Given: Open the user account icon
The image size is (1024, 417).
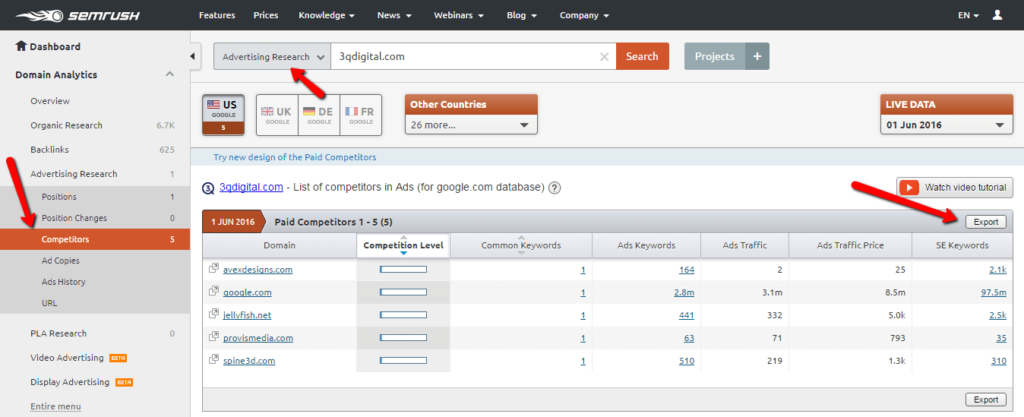Looking at the screenshot, I should pos(997,15).
